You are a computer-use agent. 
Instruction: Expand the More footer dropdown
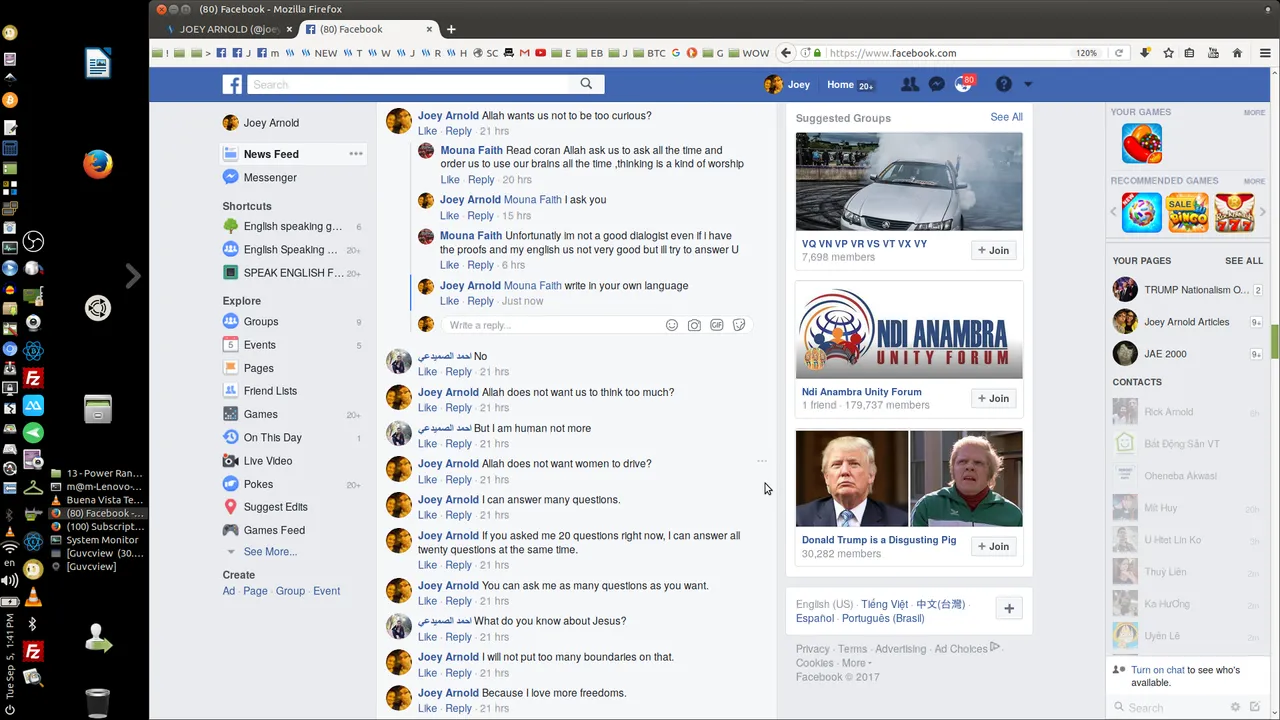pos(856,663)
